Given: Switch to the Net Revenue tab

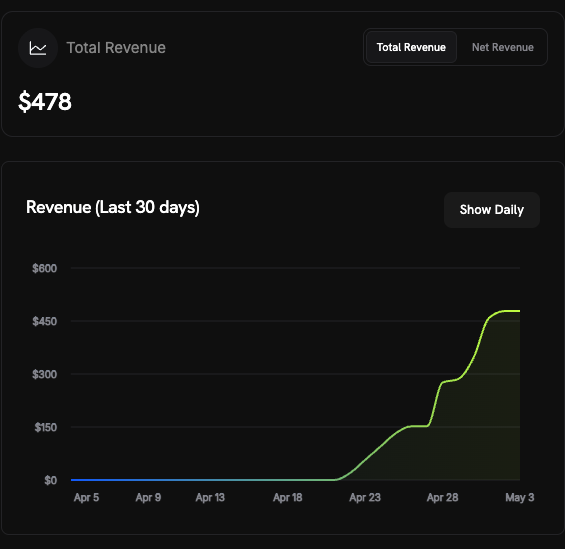Looking at the screenshot, I should [x=503, y=47].
